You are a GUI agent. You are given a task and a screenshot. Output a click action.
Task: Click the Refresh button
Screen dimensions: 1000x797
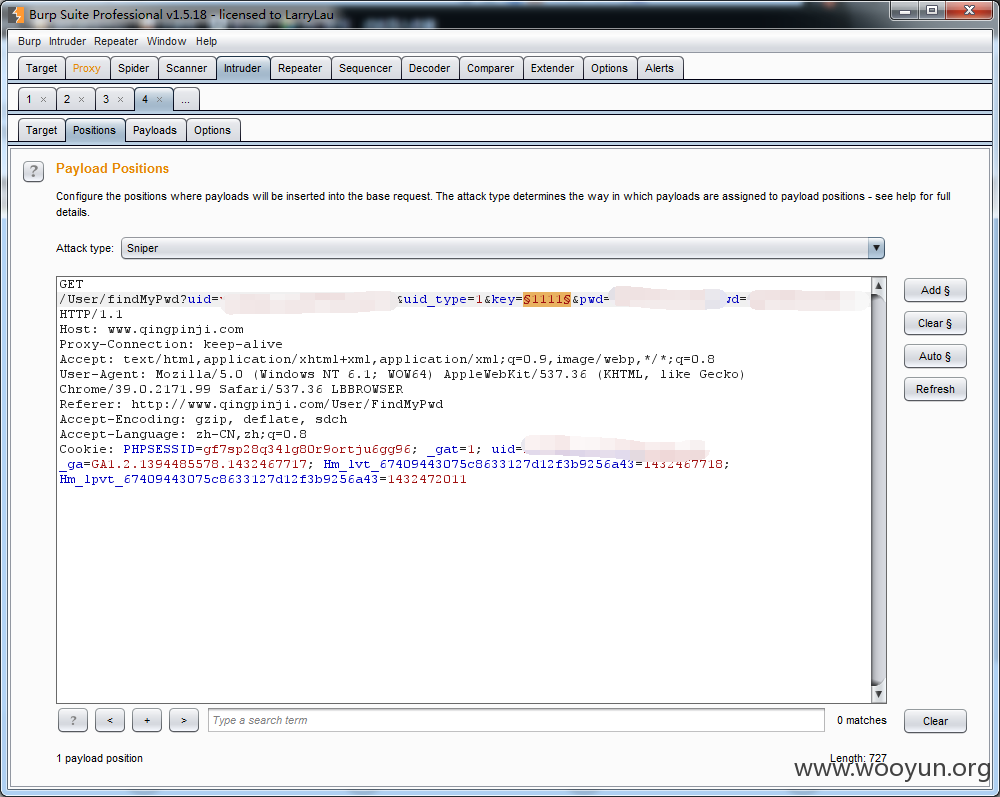click(935, 389)
